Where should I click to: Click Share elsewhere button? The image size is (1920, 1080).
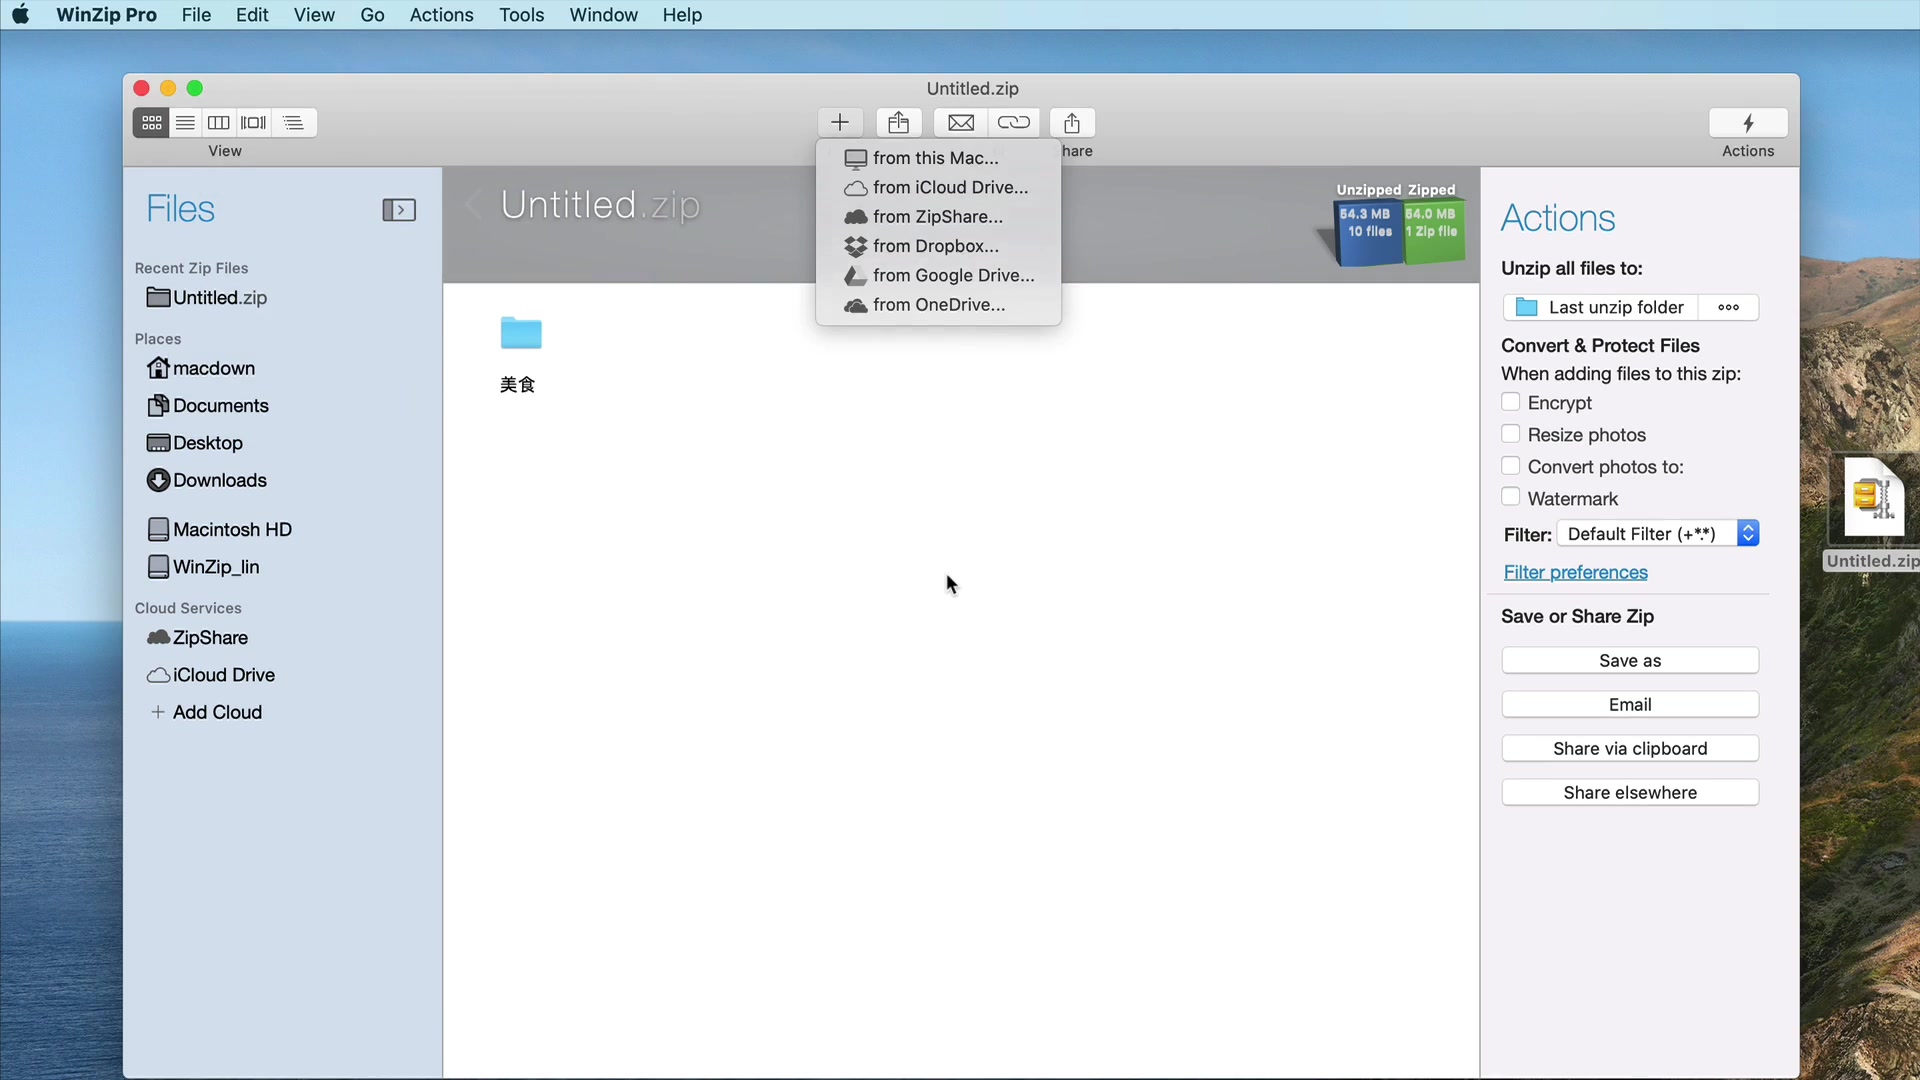[x=1630, y=792]
